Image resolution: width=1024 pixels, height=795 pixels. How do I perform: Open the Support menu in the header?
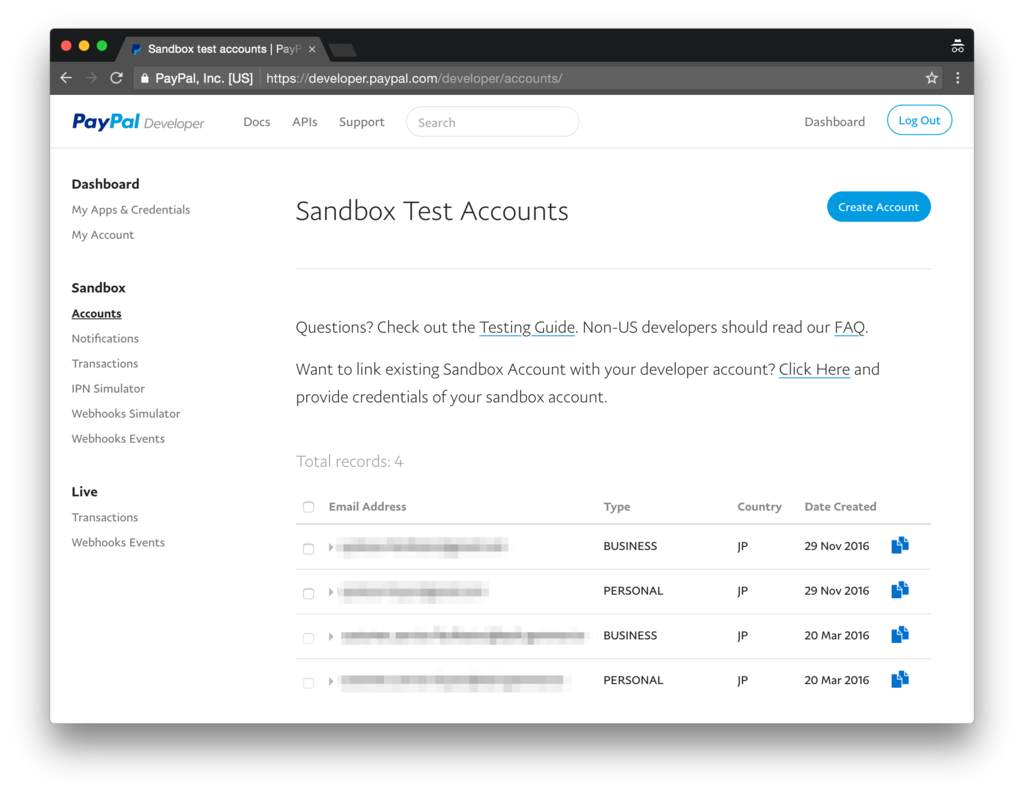point(361,122)
